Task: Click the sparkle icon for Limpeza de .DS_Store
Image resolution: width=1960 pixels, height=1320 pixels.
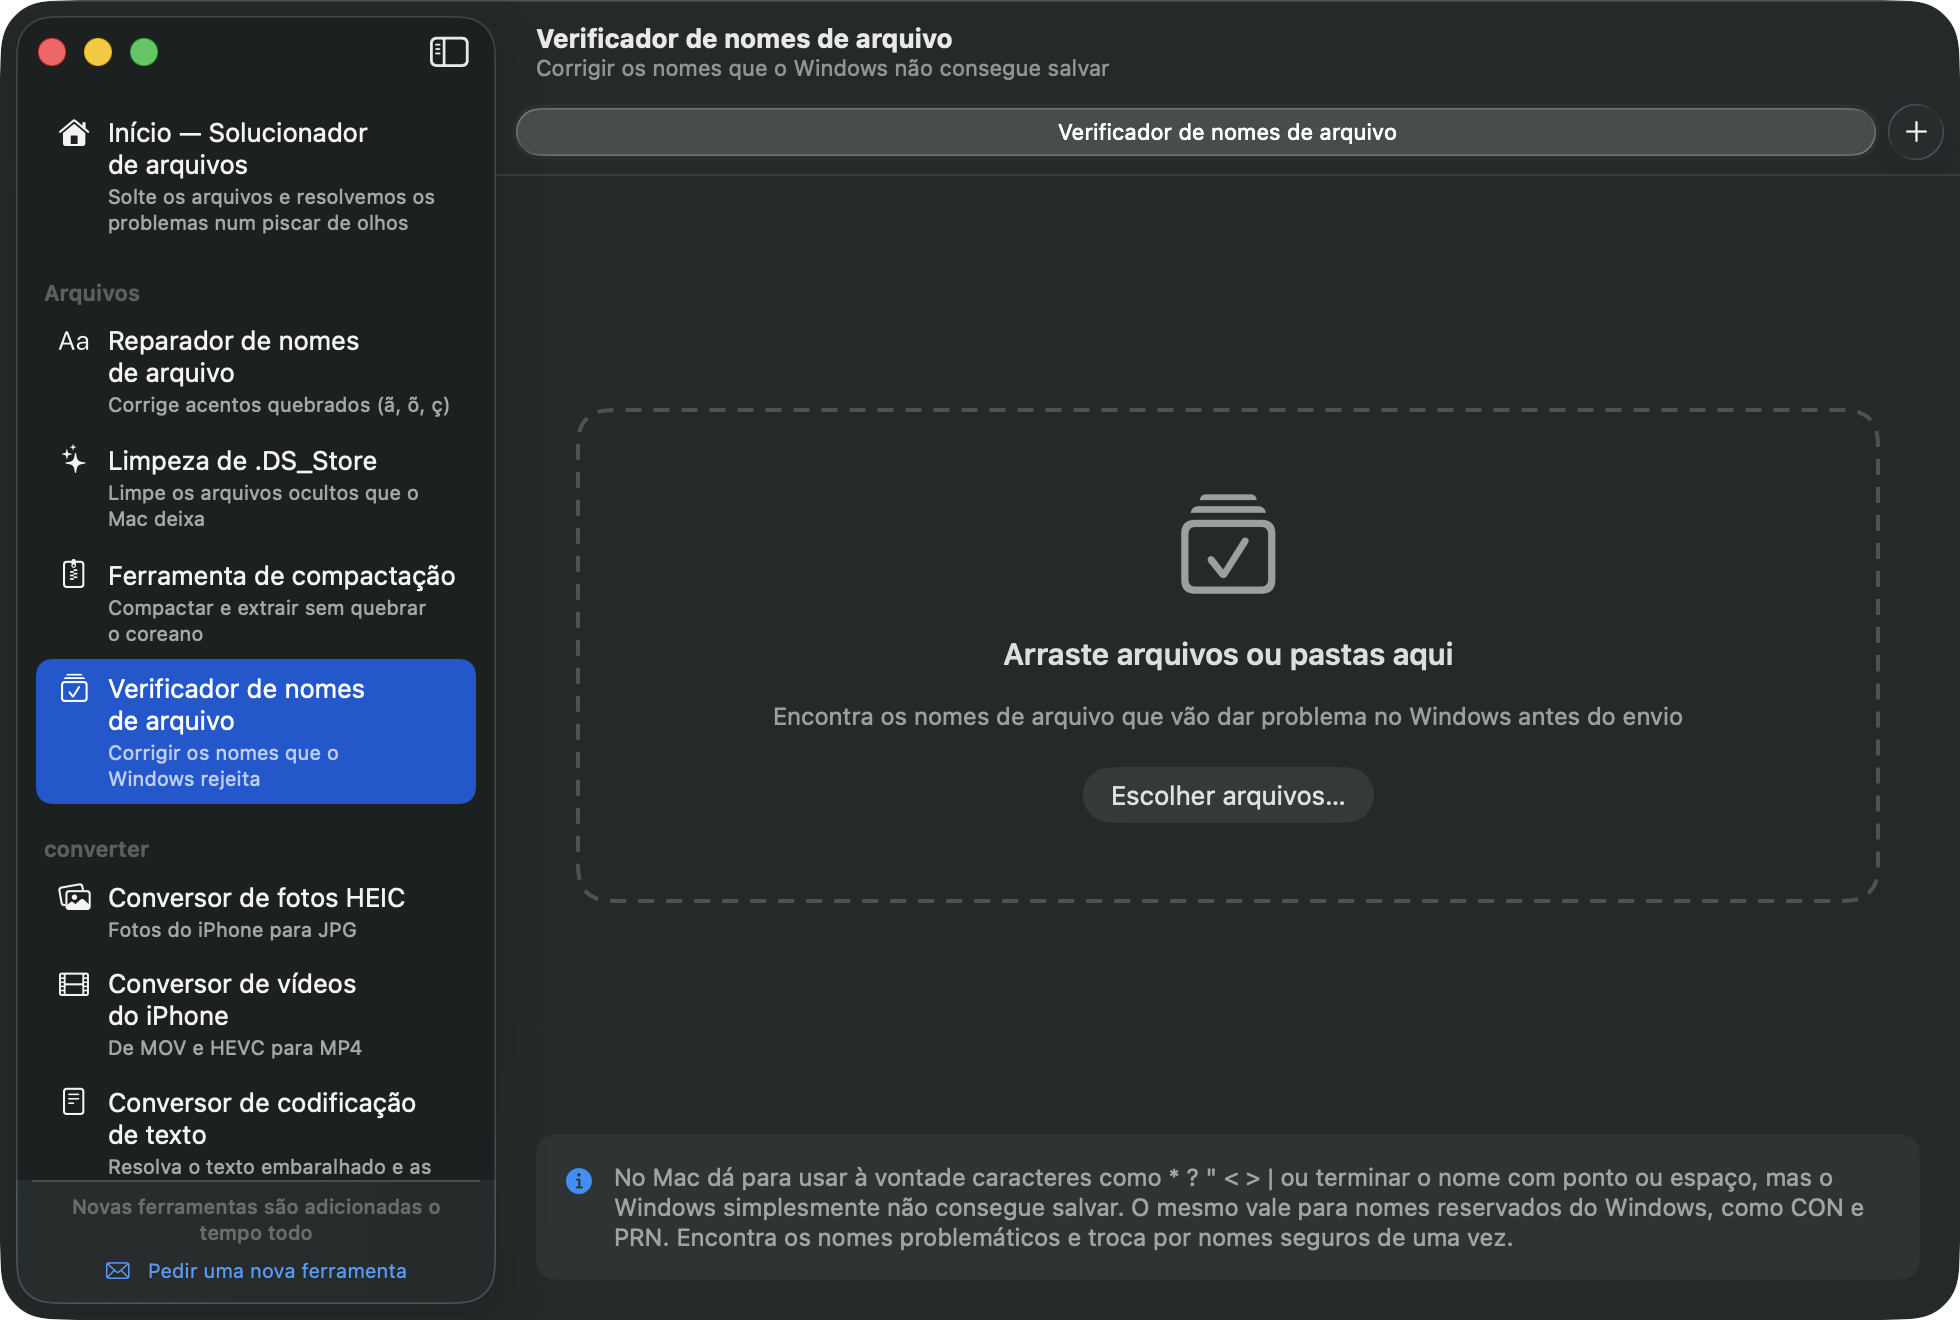Action: (74, 460)
